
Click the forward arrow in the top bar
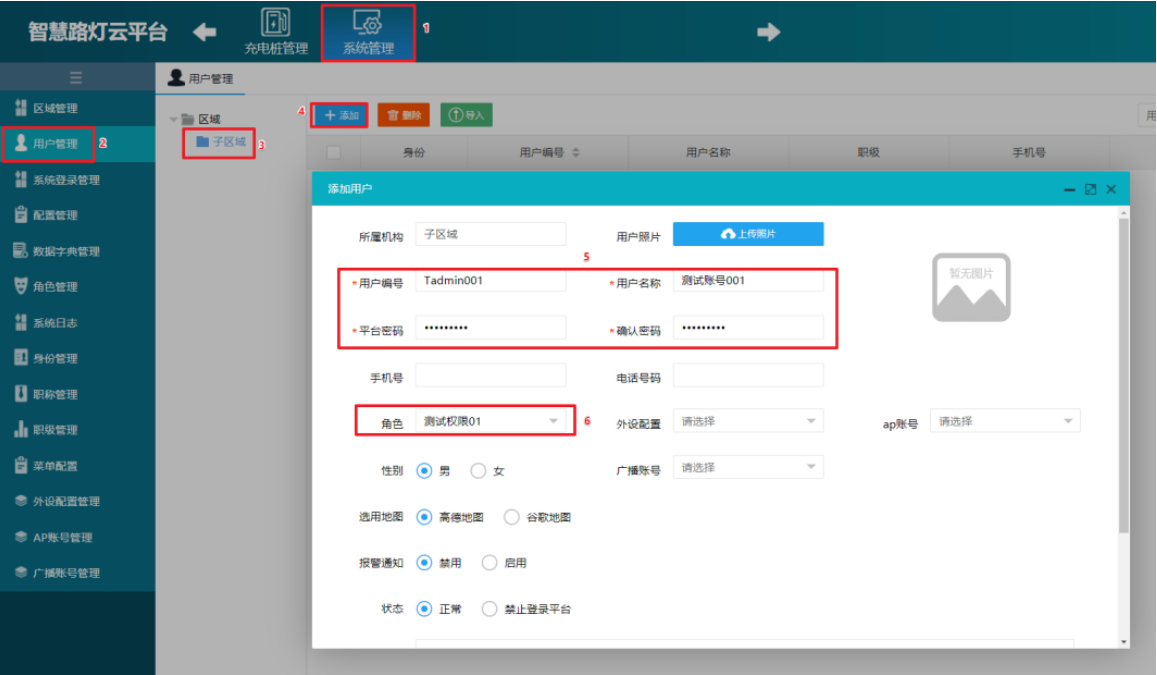(768, 31)
